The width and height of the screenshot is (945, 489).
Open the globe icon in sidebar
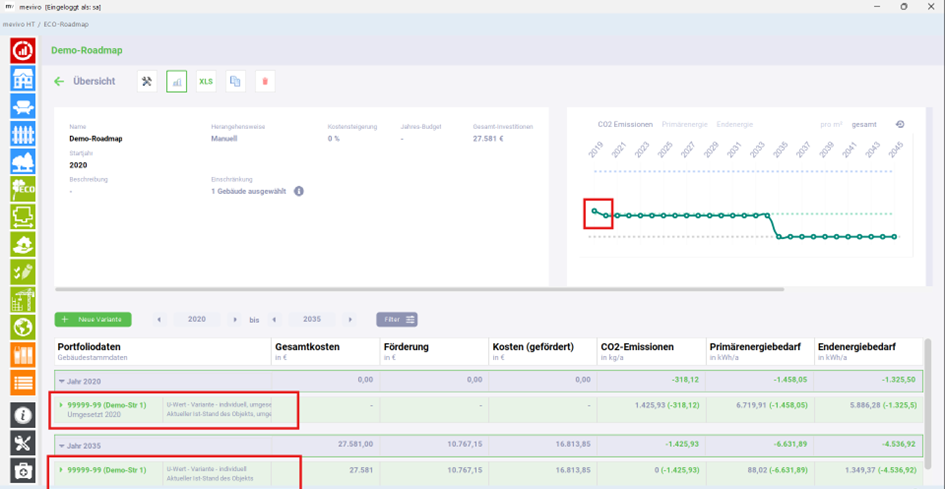(23, 327)
